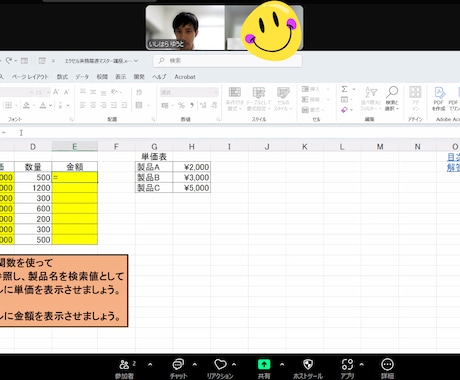Toggle Align Right in alignment group
The height and width of the screenshot is (380, 460).
tap(104, 105)
